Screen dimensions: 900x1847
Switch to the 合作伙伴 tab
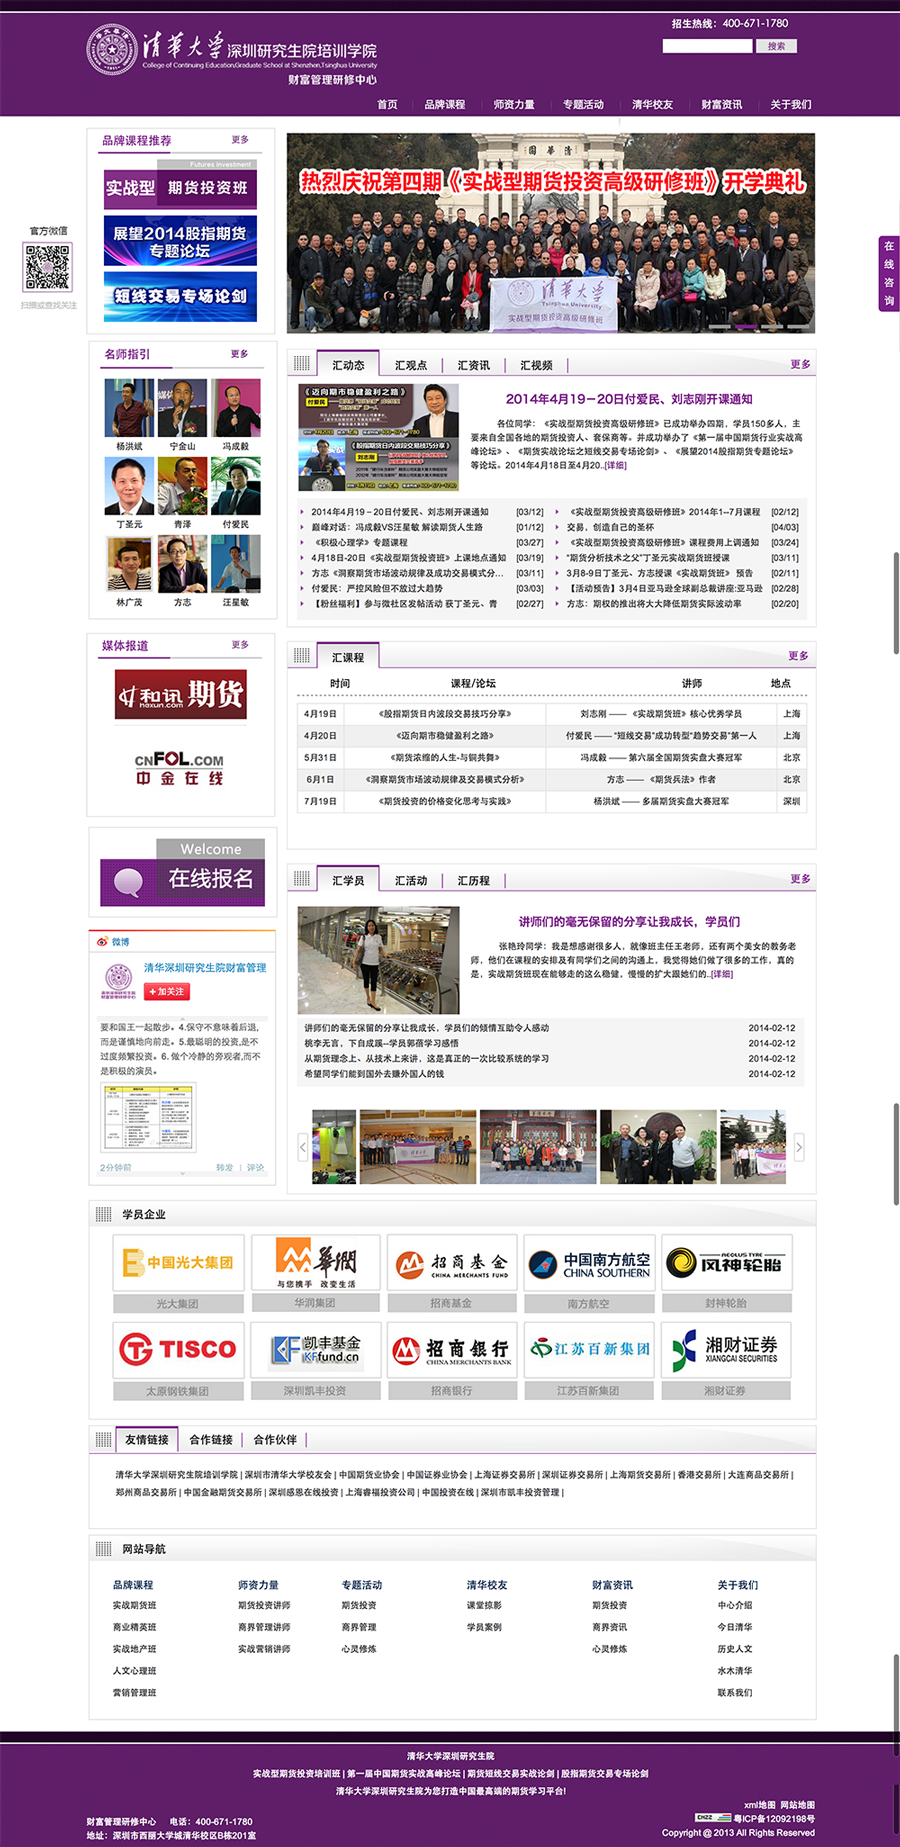[275, 1439]
